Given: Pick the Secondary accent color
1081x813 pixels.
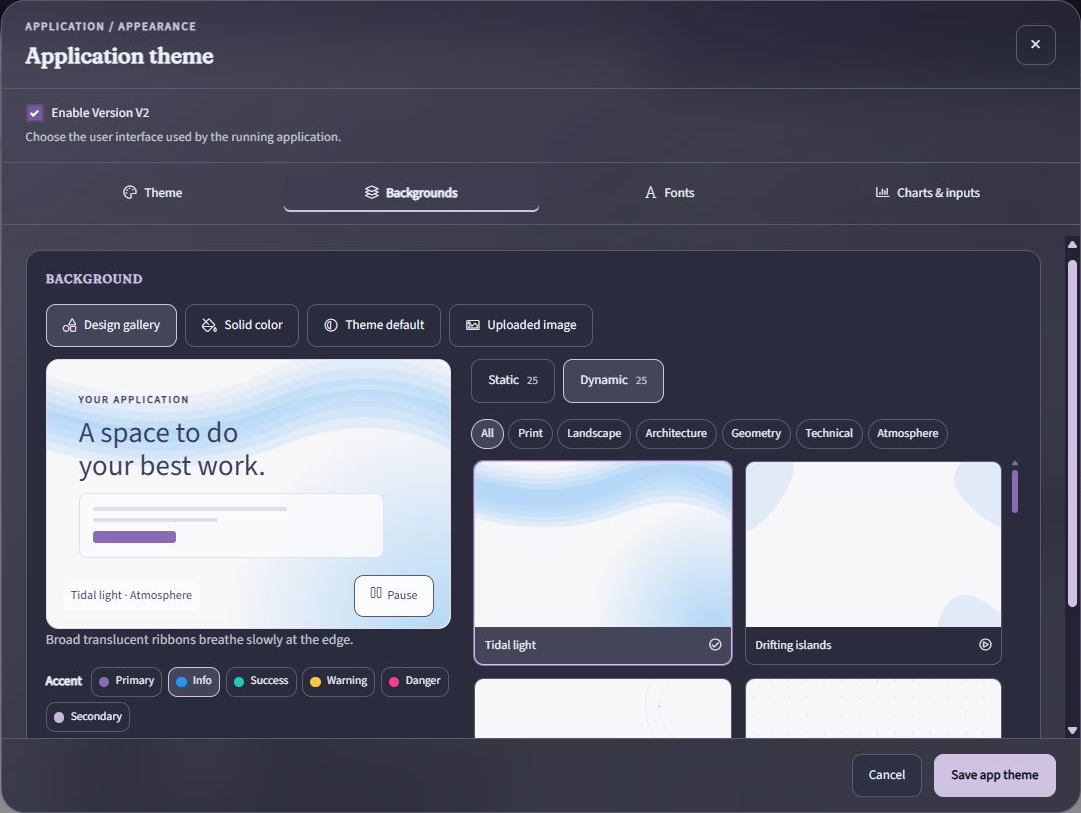Looking at the screenshot, I should [x=88, y=717].
